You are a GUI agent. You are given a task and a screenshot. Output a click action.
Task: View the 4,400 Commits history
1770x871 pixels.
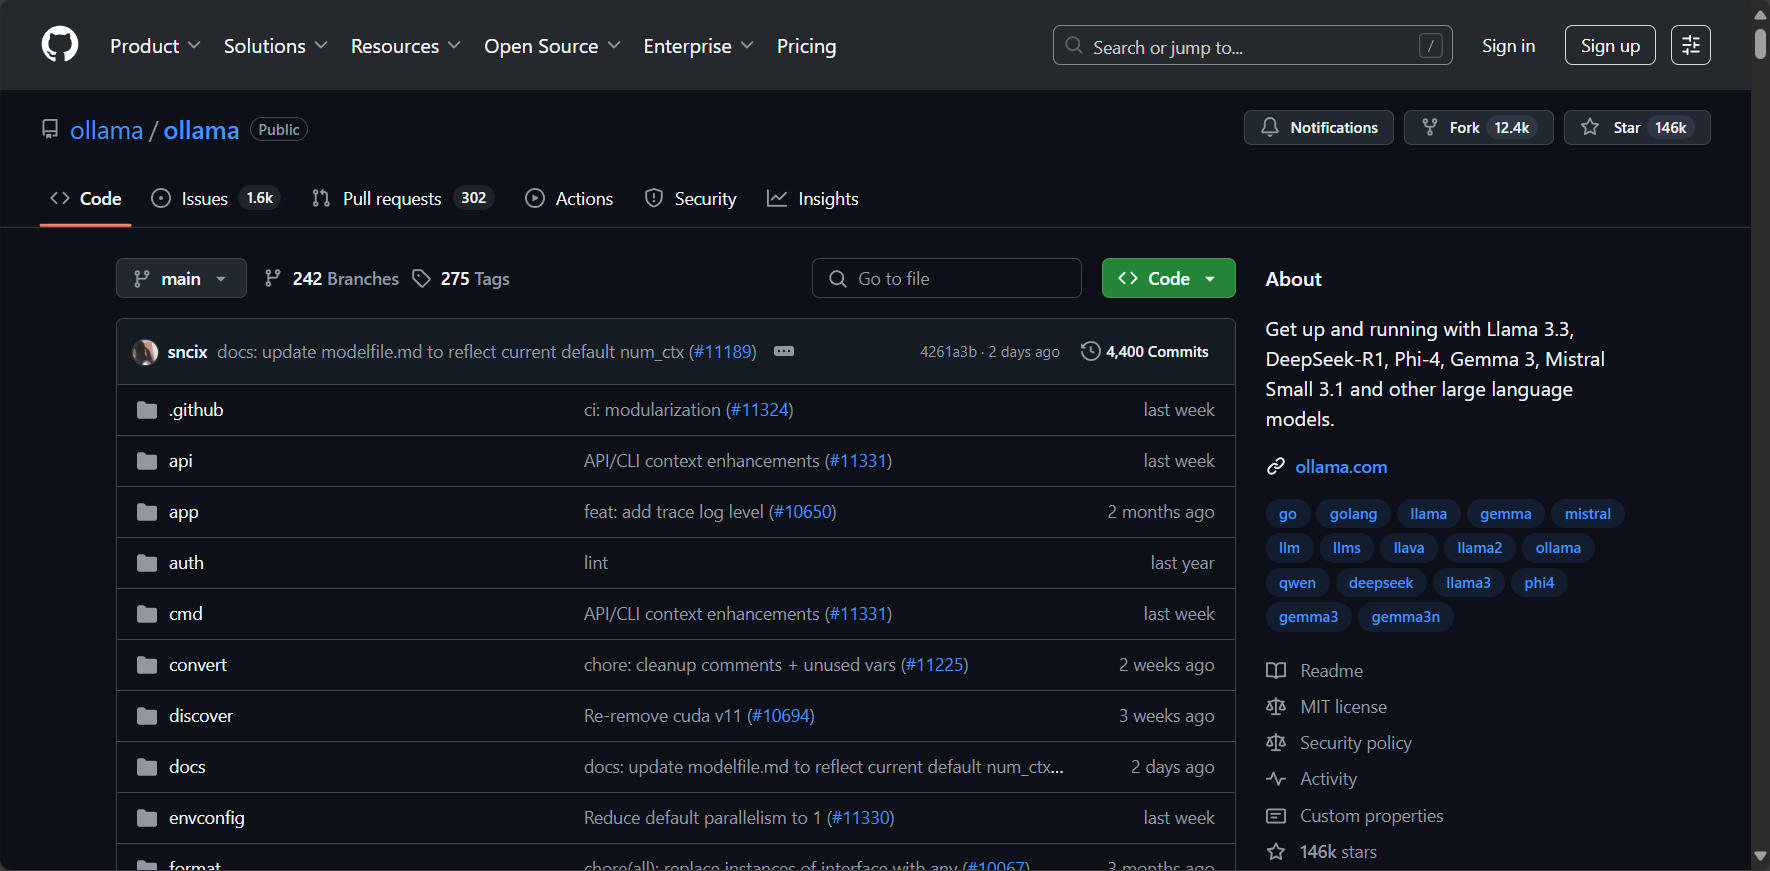[1145, 351]
